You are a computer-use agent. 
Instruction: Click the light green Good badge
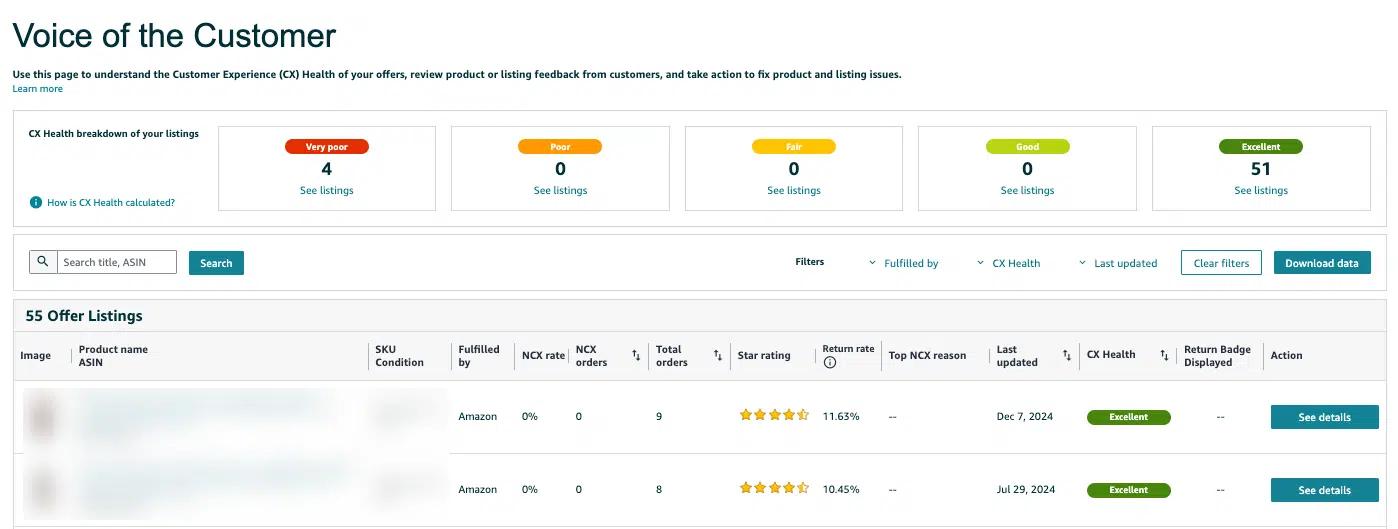[1027, 147]
